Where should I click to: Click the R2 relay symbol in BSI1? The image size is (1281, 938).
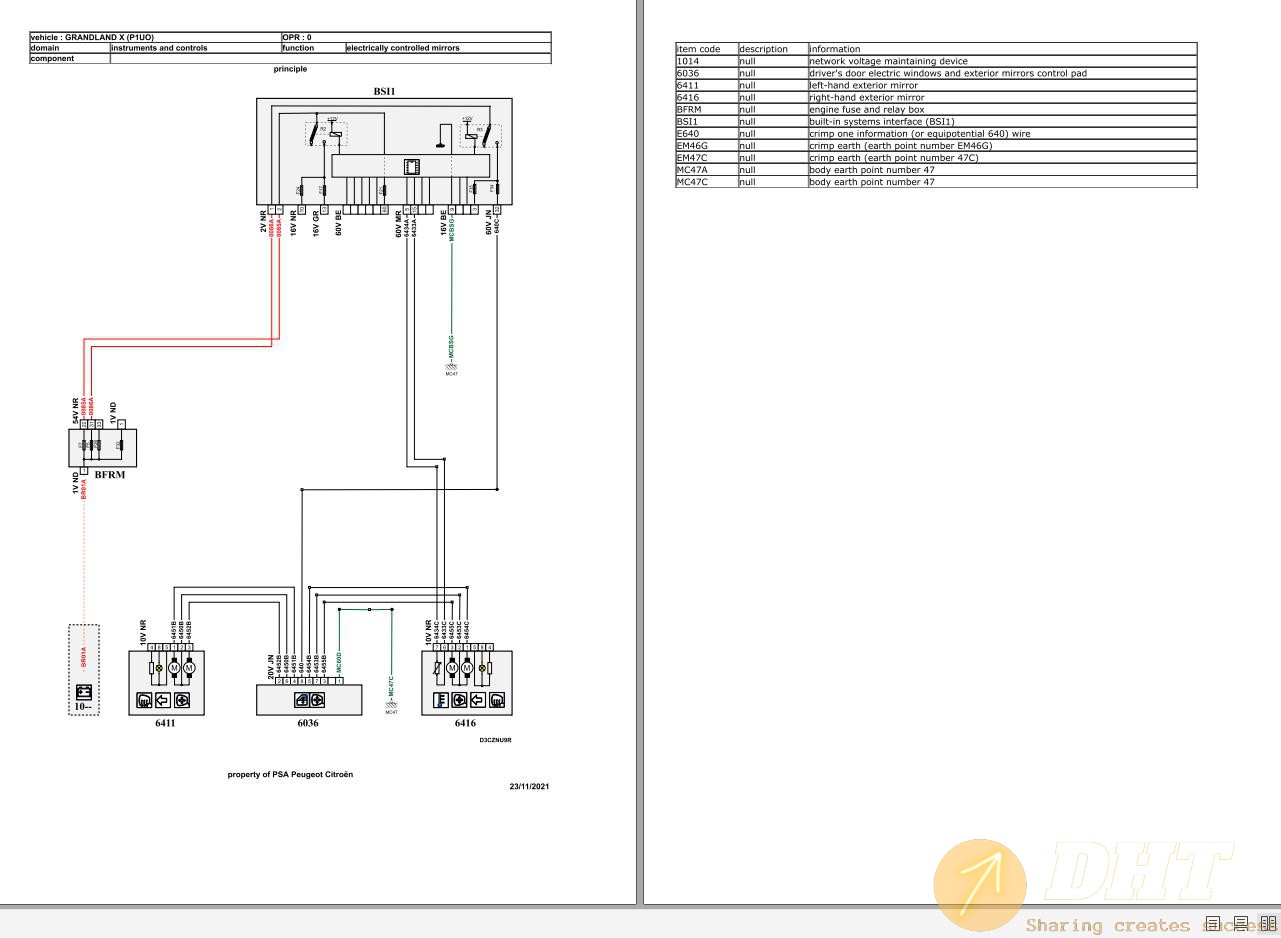[326, 133]
